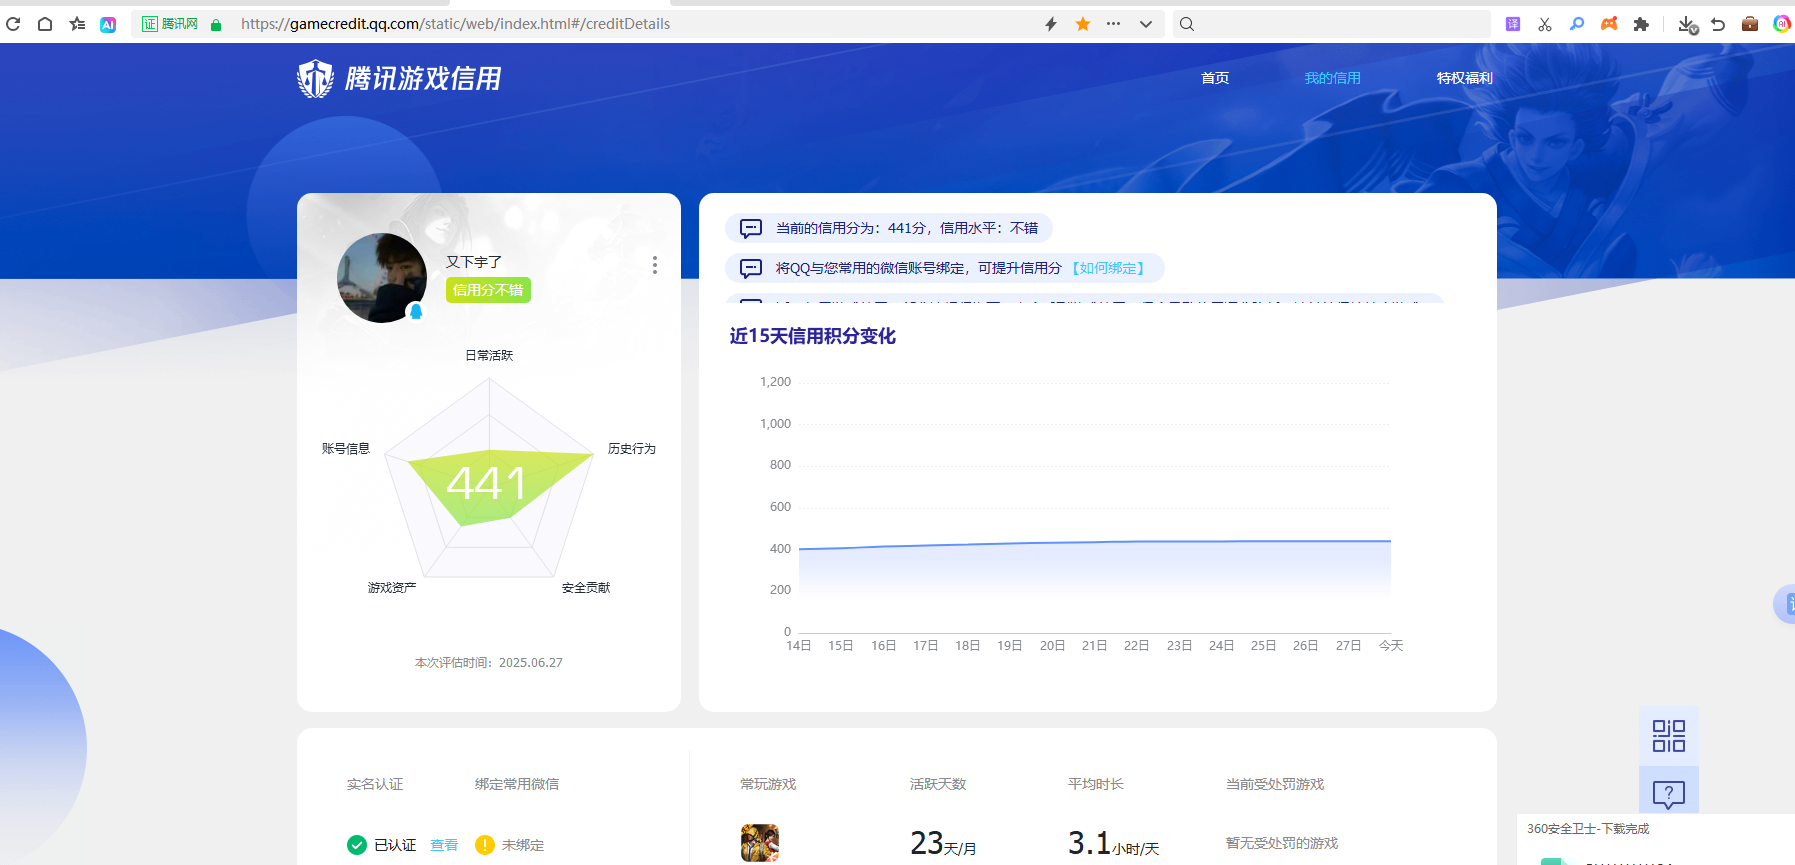Open the brown briefcase toolbox icon
The height and width of the screenshot is (865, 1795).
(1750, 24)
